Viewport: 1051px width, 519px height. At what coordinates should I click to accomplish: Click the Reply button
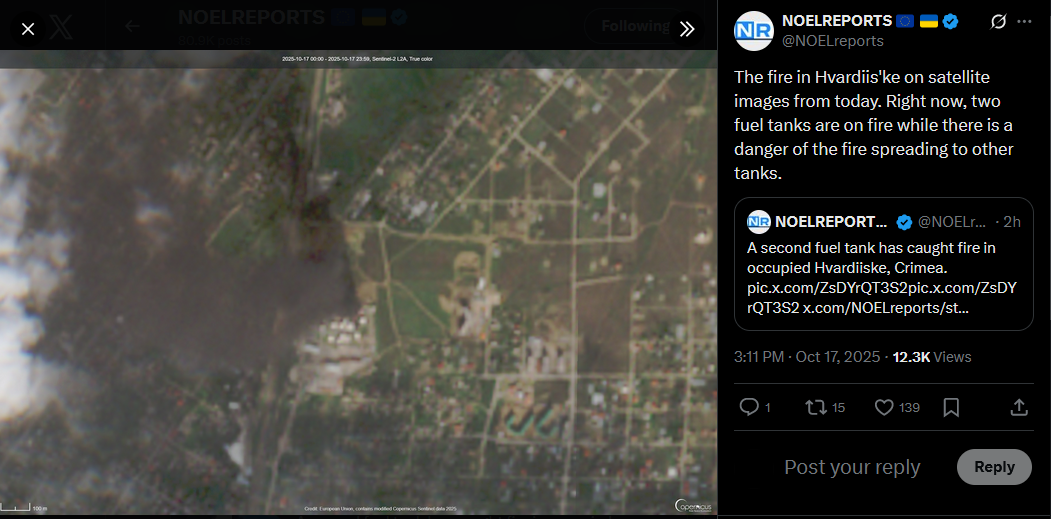click(994, 467)
